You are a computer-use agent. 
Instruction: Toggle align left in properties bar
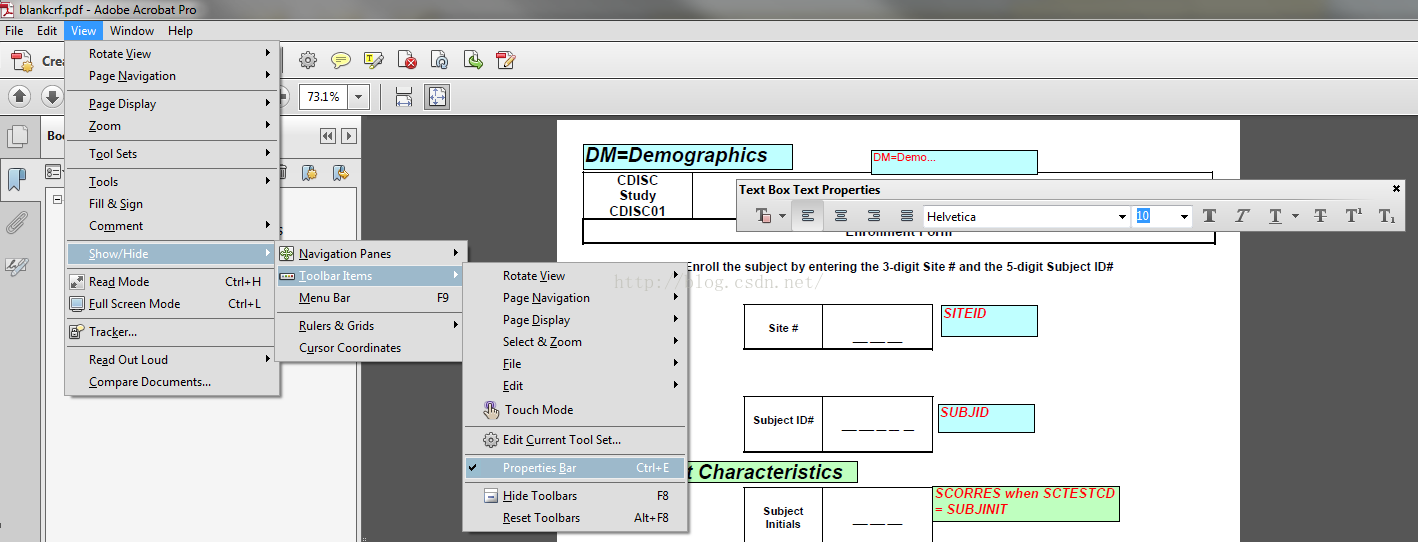[808, 216]
